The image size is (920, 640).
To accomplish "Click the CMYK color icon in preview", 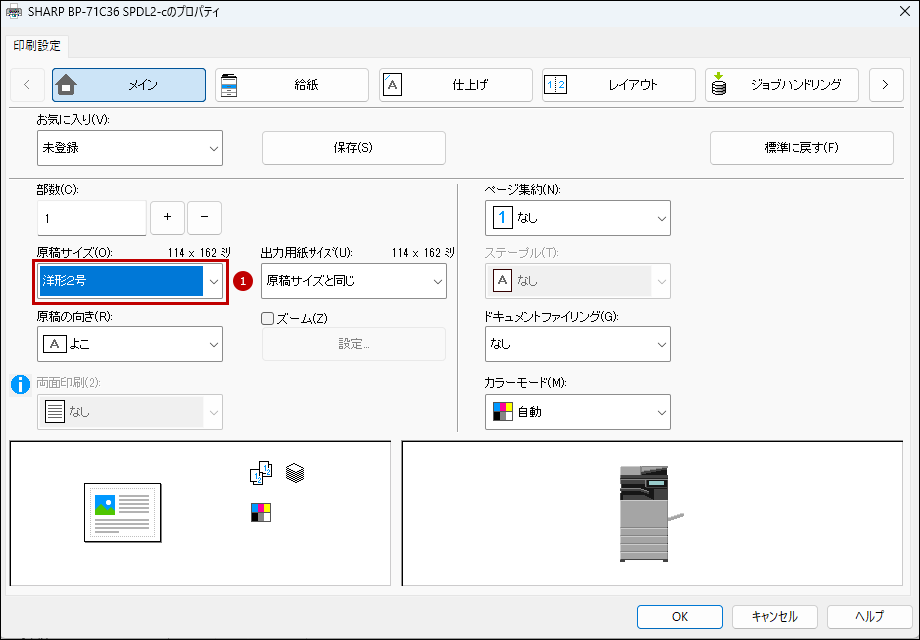I will 260,513.
